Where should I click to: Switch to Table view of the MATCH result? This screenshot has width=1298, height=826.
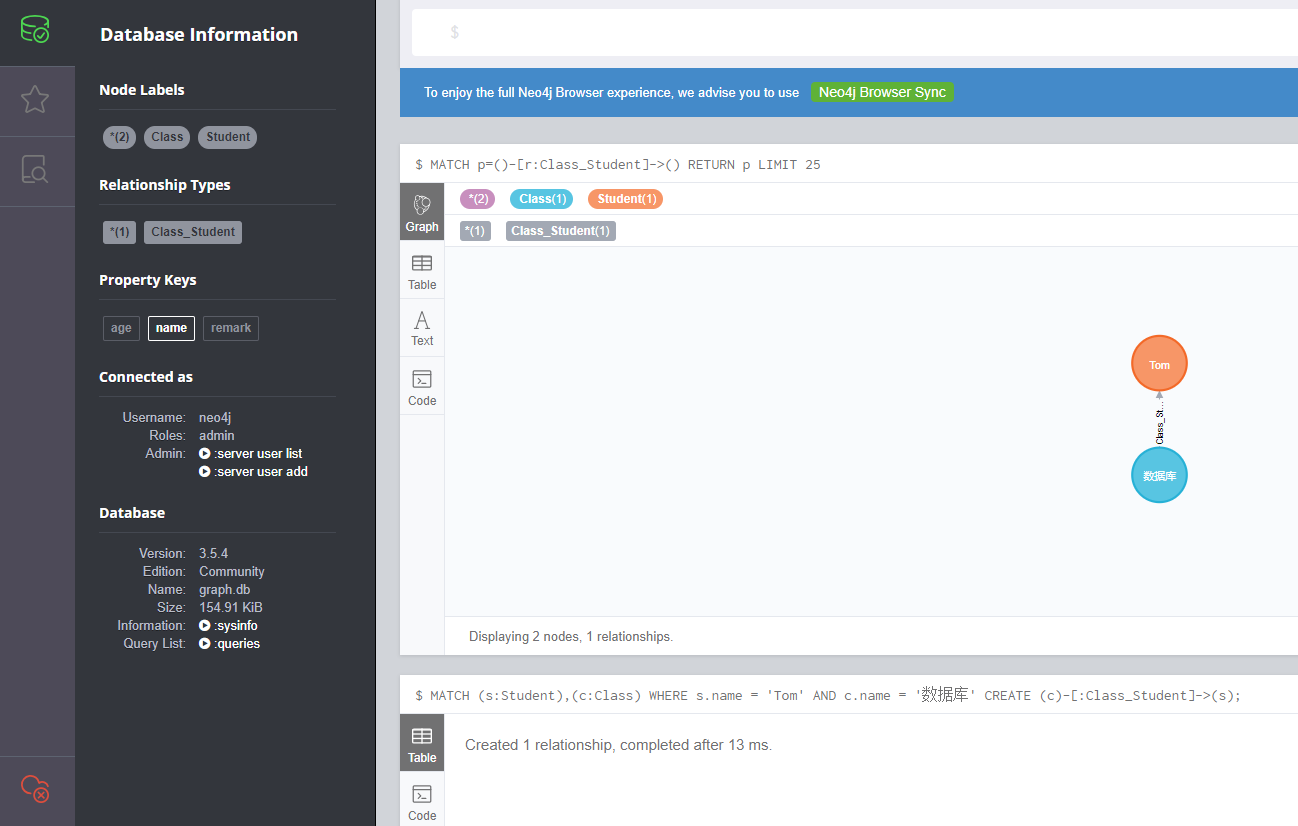click(421, 270)
